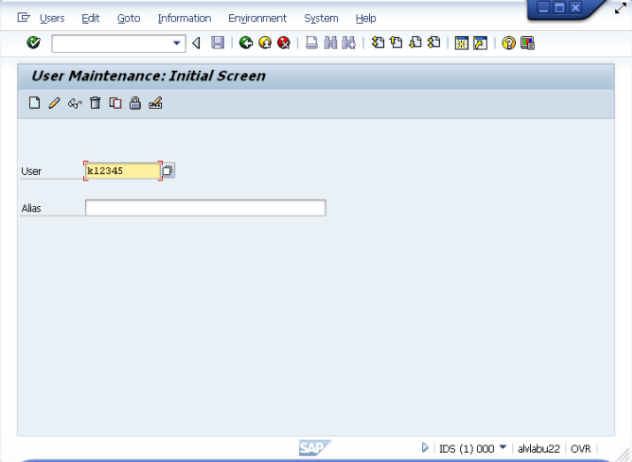
Task: Create new user with blank page icon
Action: coord(34,103)
